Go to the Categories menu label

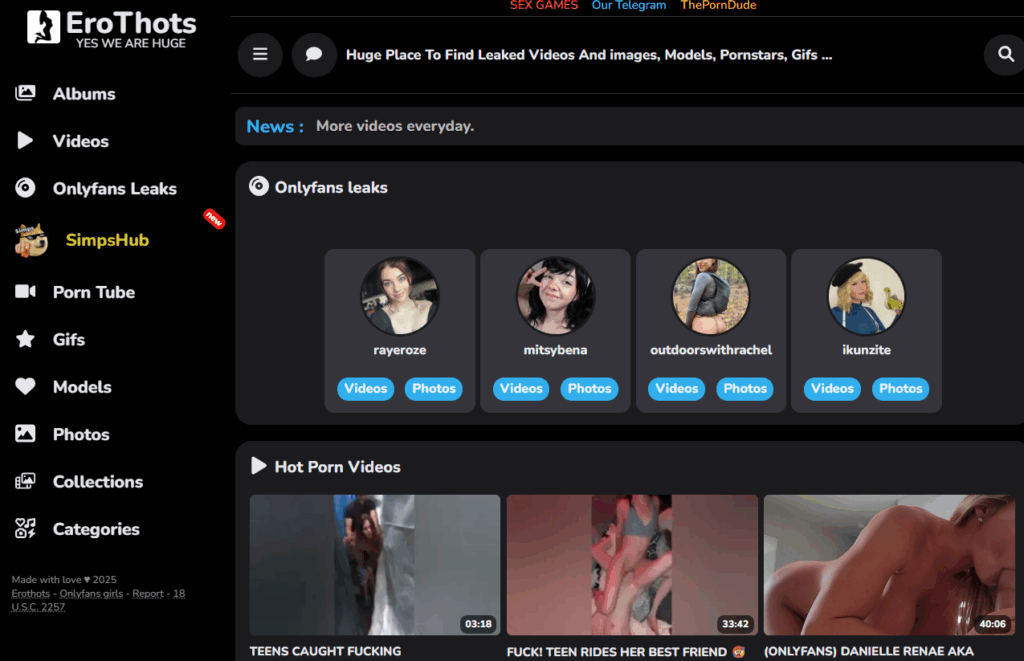point(96,529)
